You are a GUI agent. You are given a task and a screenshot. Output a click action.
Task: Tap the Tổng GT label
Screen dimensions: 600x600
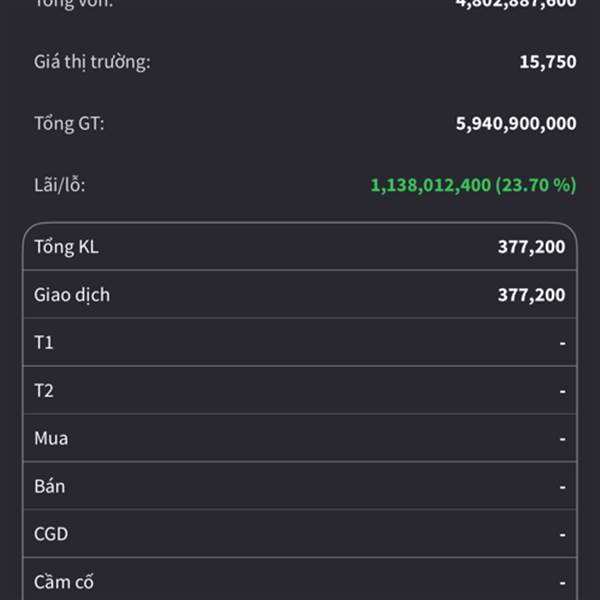69,124
